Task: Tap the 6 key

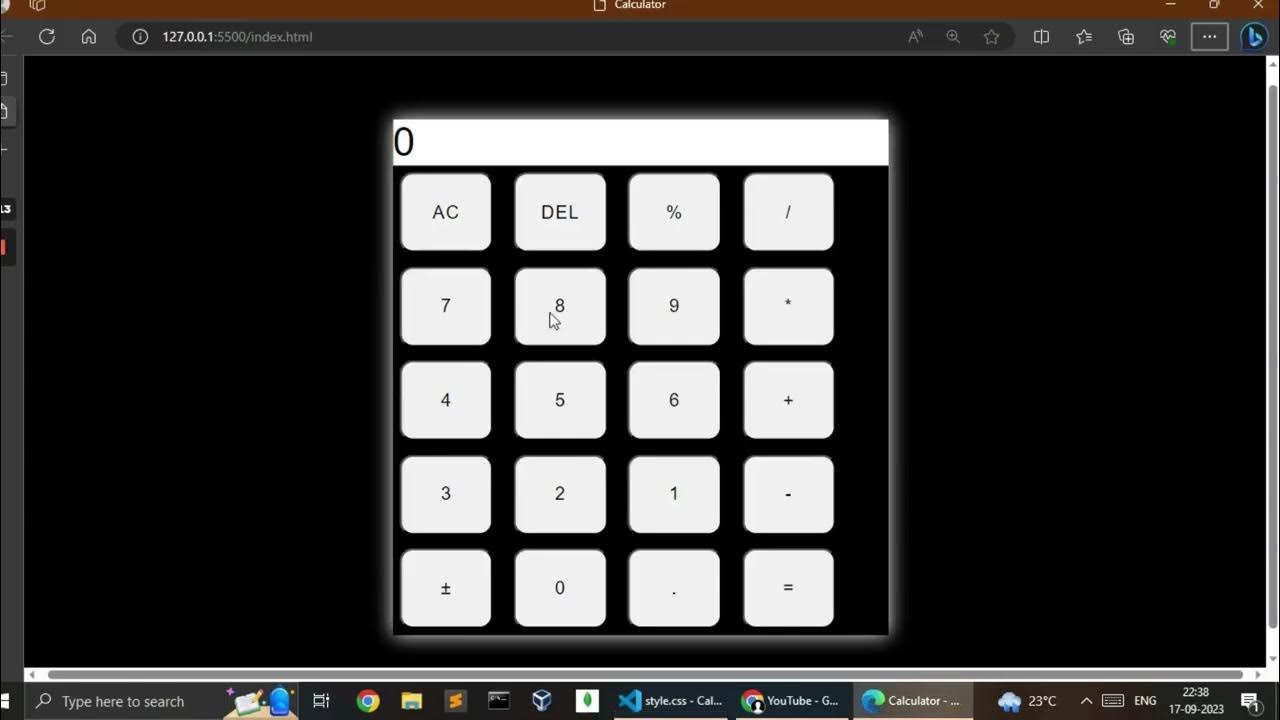Action: 674,400
